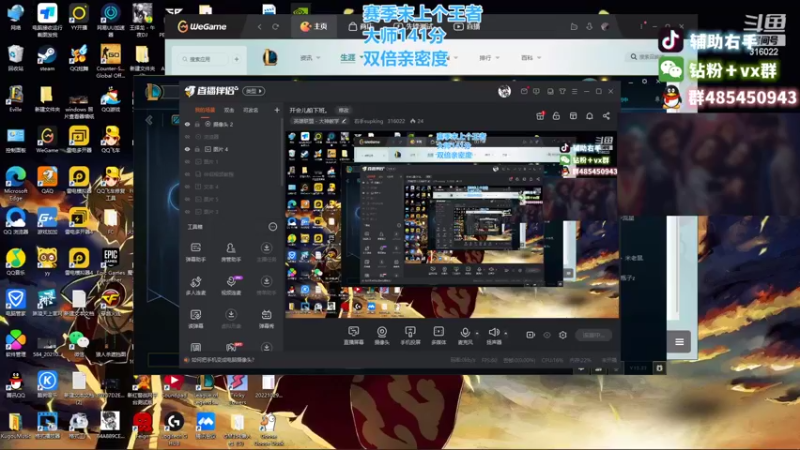Toggle lock on 图片 4 layer

coord(197,149)
